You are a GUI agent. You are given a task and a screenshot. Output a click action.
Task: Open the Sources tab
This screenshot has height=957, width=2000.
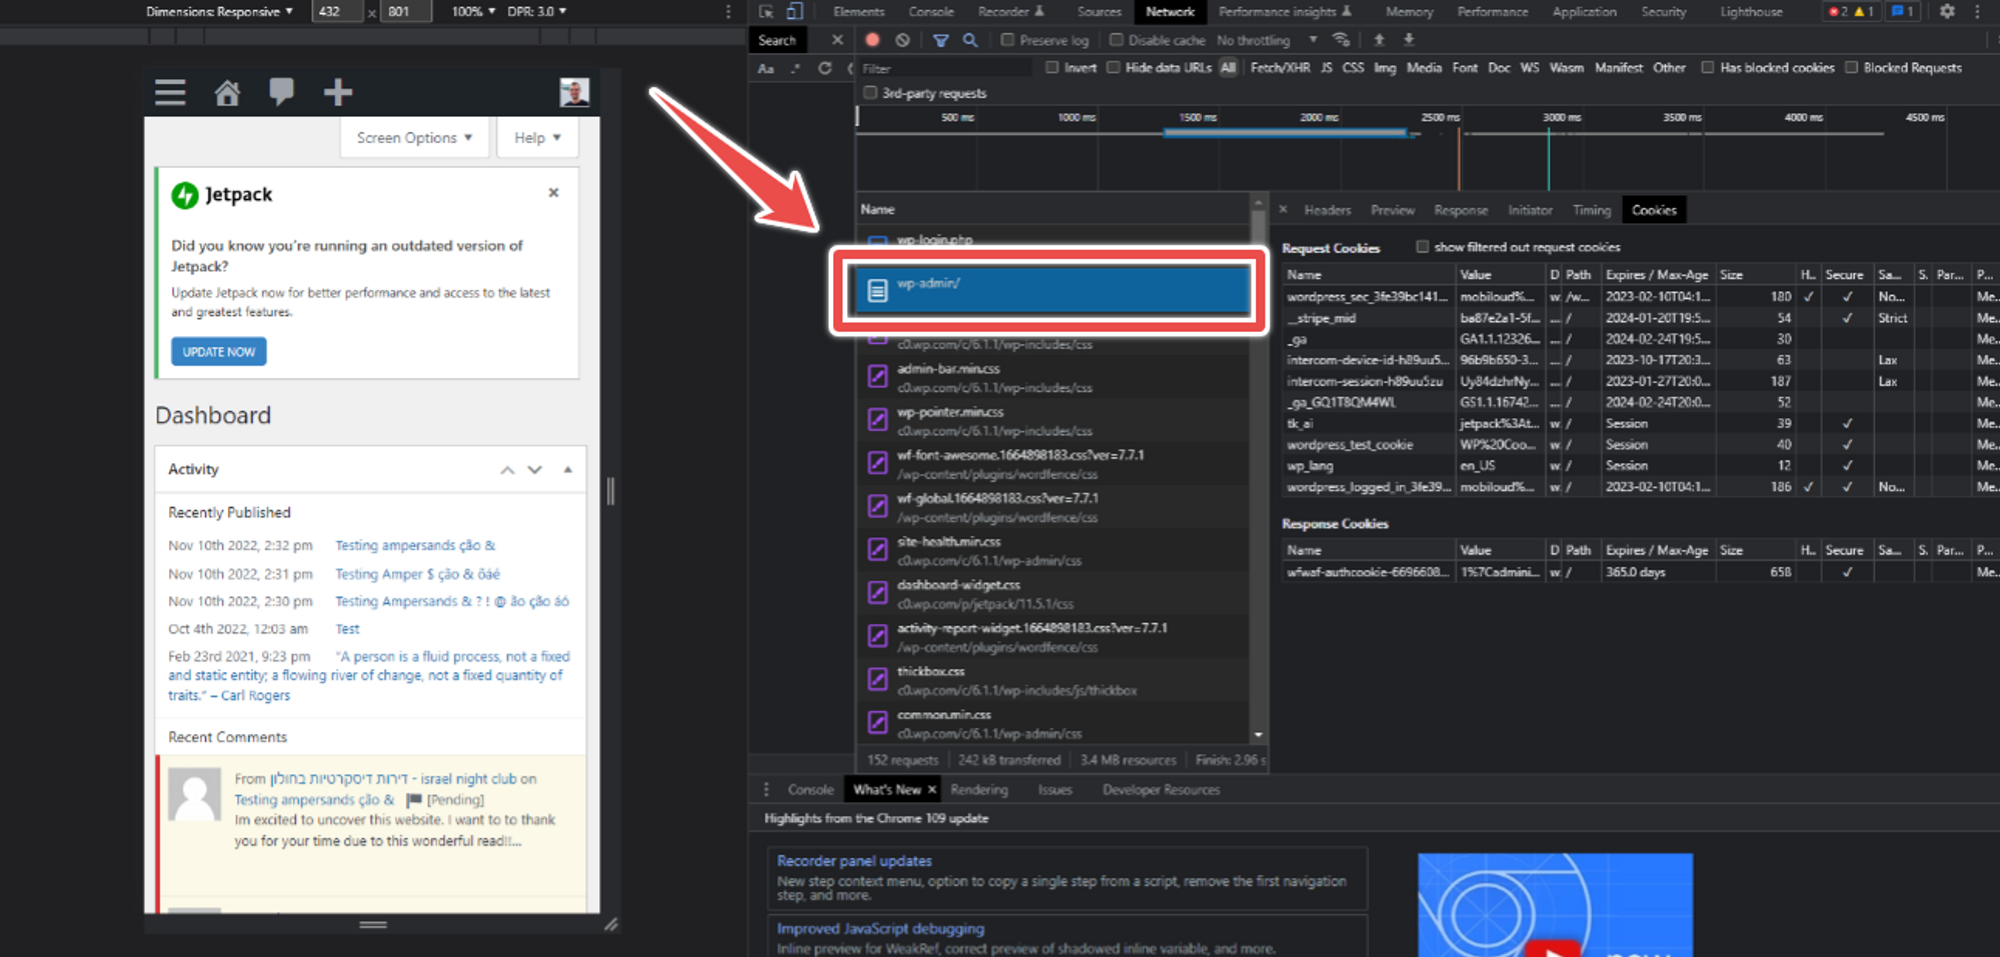point(1099,12)
